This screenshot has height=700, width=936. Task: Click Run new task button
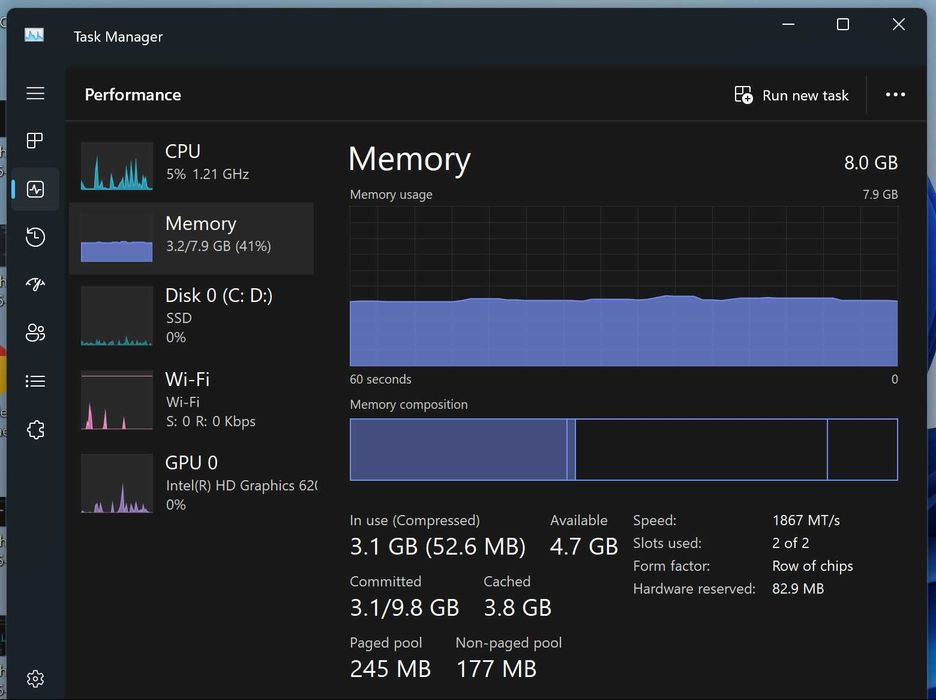click(791, 95)
